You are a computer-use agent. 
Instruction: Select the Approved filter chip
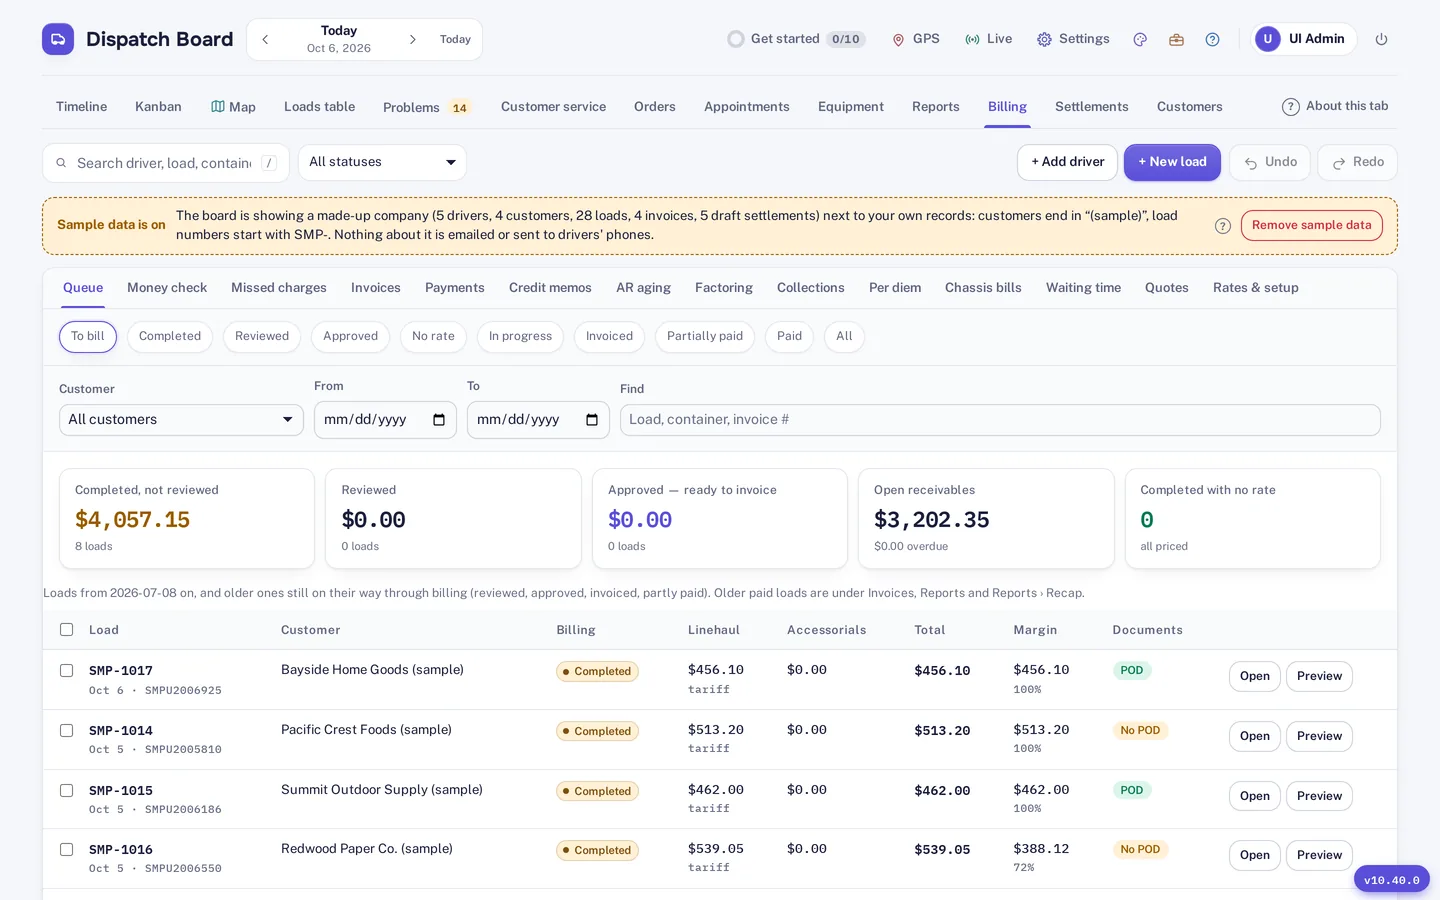click(x=350, y=337)
